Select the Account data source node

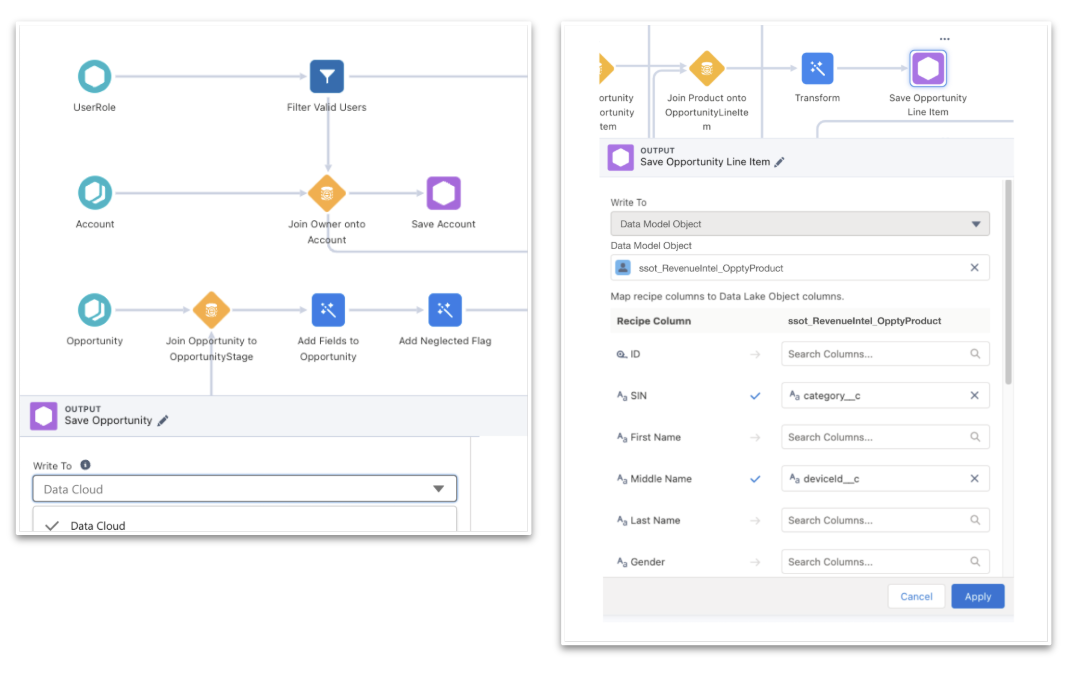point(95,193)
